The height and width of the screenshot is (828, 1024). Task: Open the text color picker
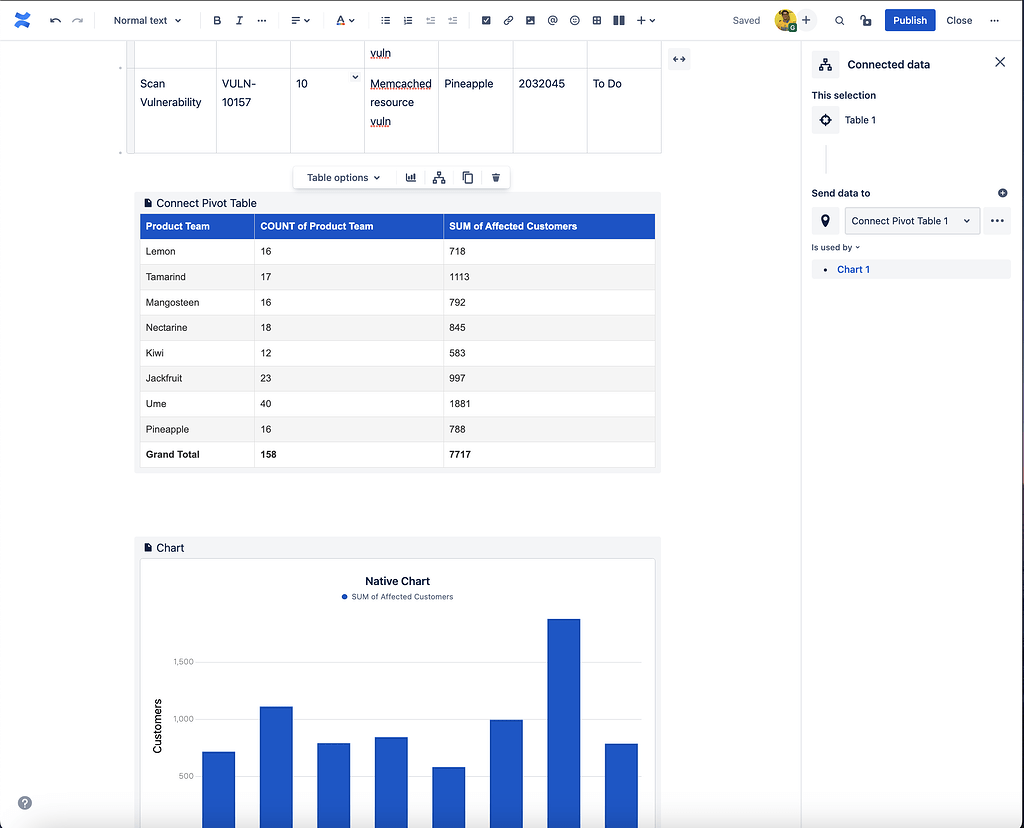[341, 20]
